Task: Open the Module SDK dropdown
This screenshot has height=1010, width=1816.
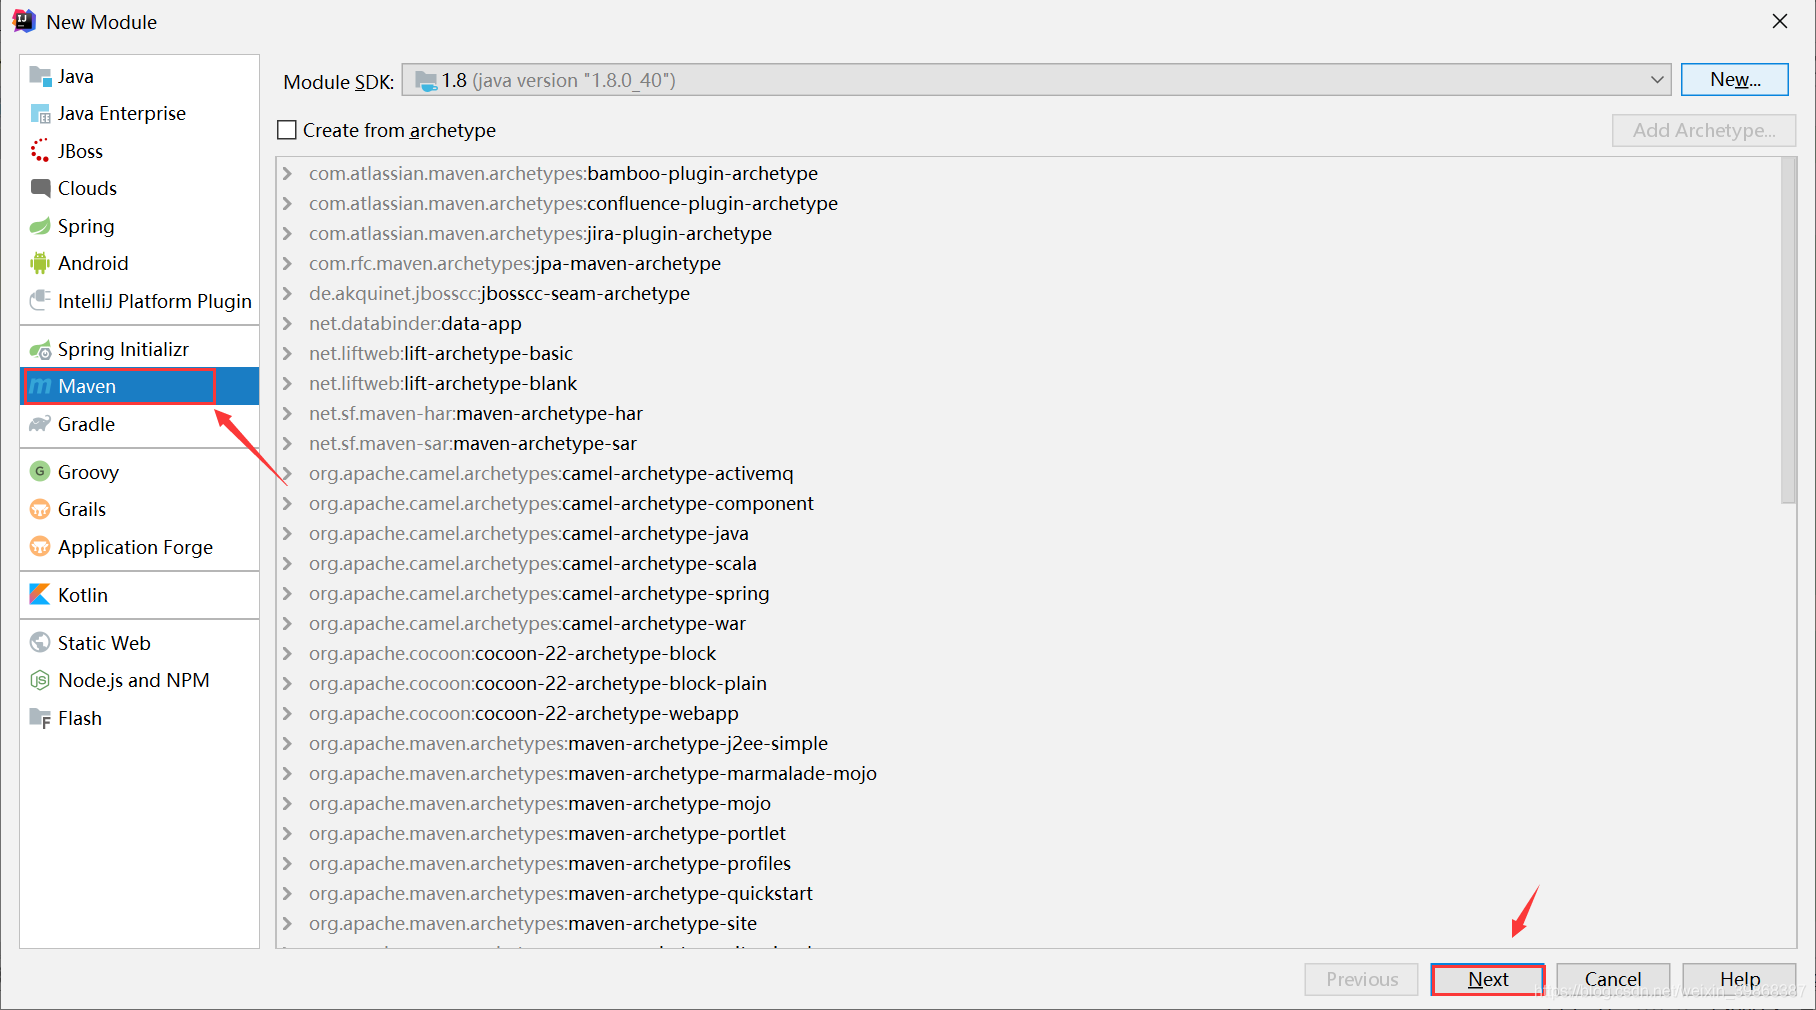Action: point(1036,80)
